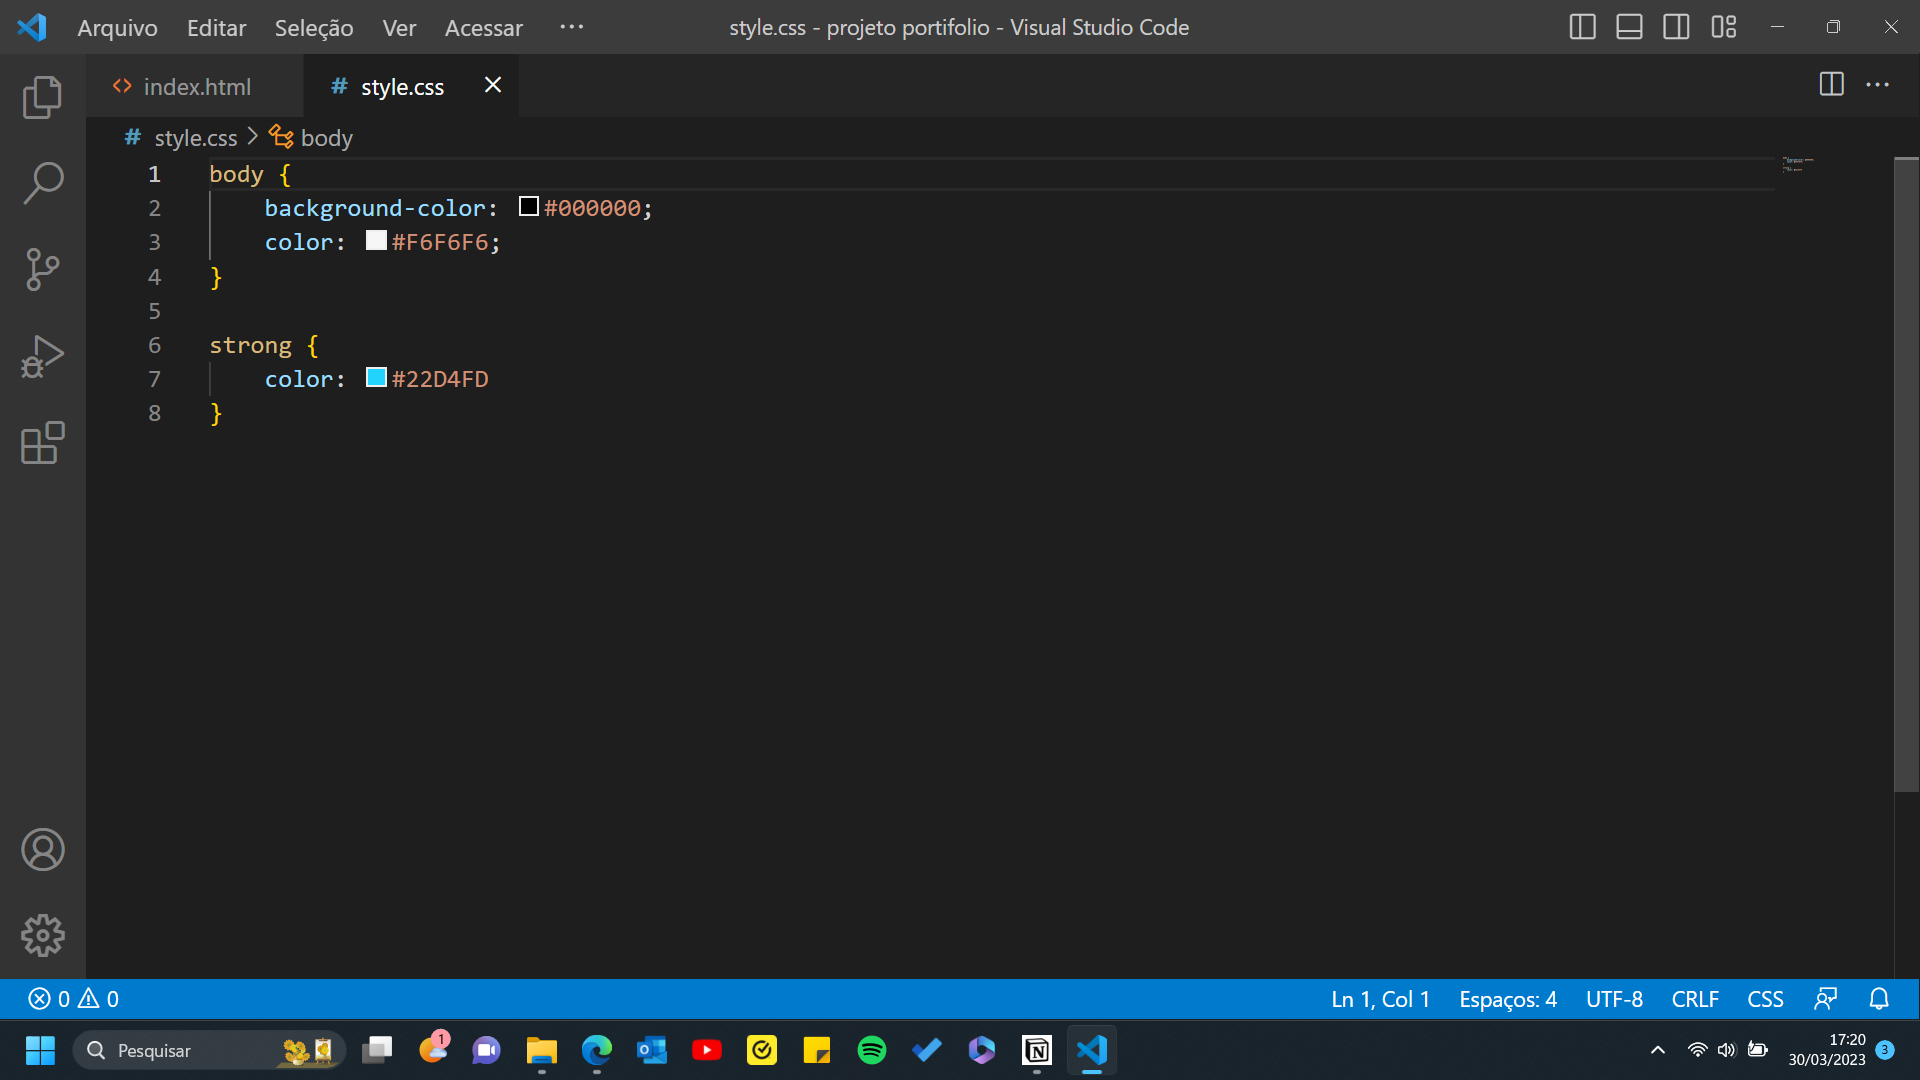Open Customize Layout options
Screen dimensions: 1920x1080
click(x=1723, y=27)
